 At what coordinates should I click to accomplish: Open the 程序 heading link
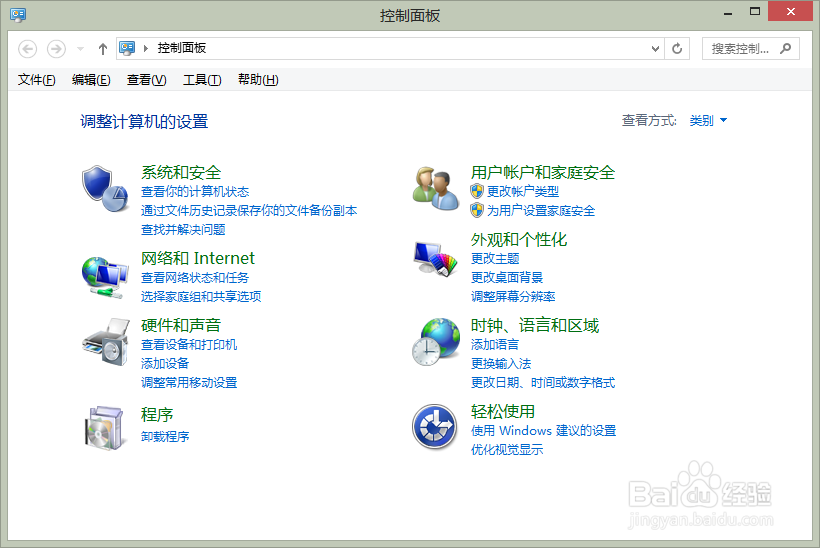157,415
